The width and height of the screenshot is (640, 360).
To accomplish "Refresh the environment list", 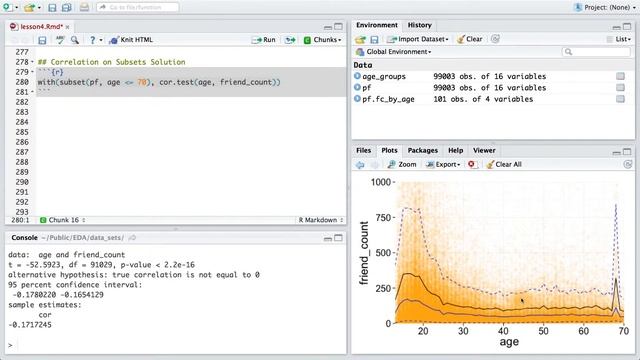I will coord(495,39).
